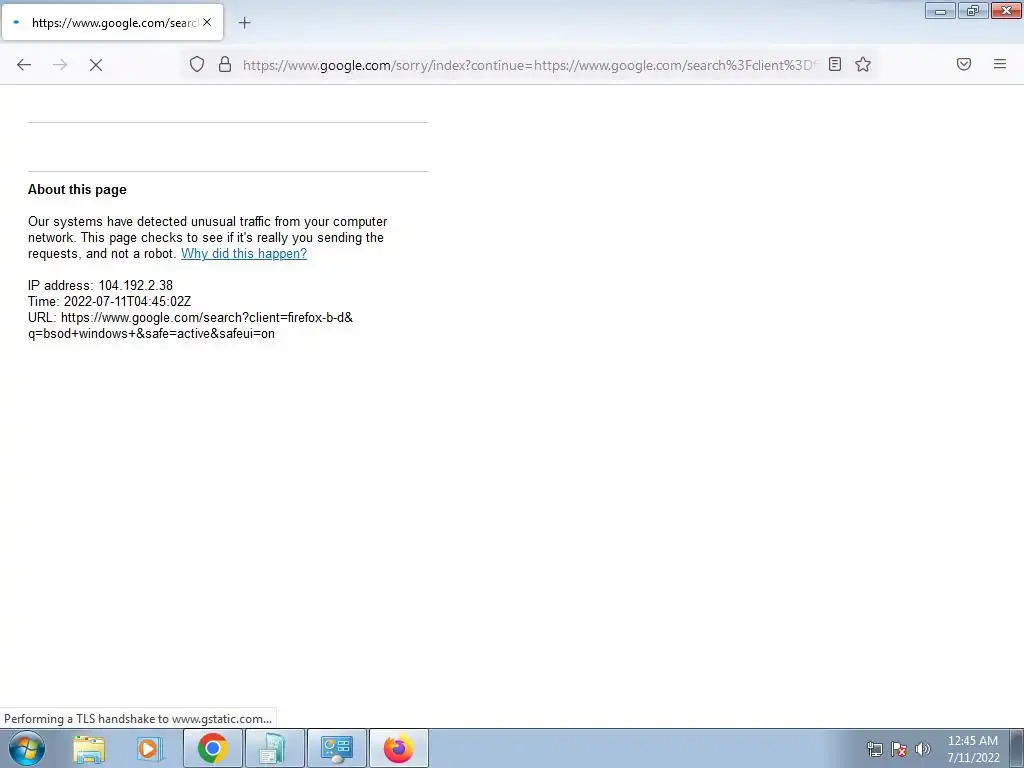Close the Firefox window

click(1006, 10)
